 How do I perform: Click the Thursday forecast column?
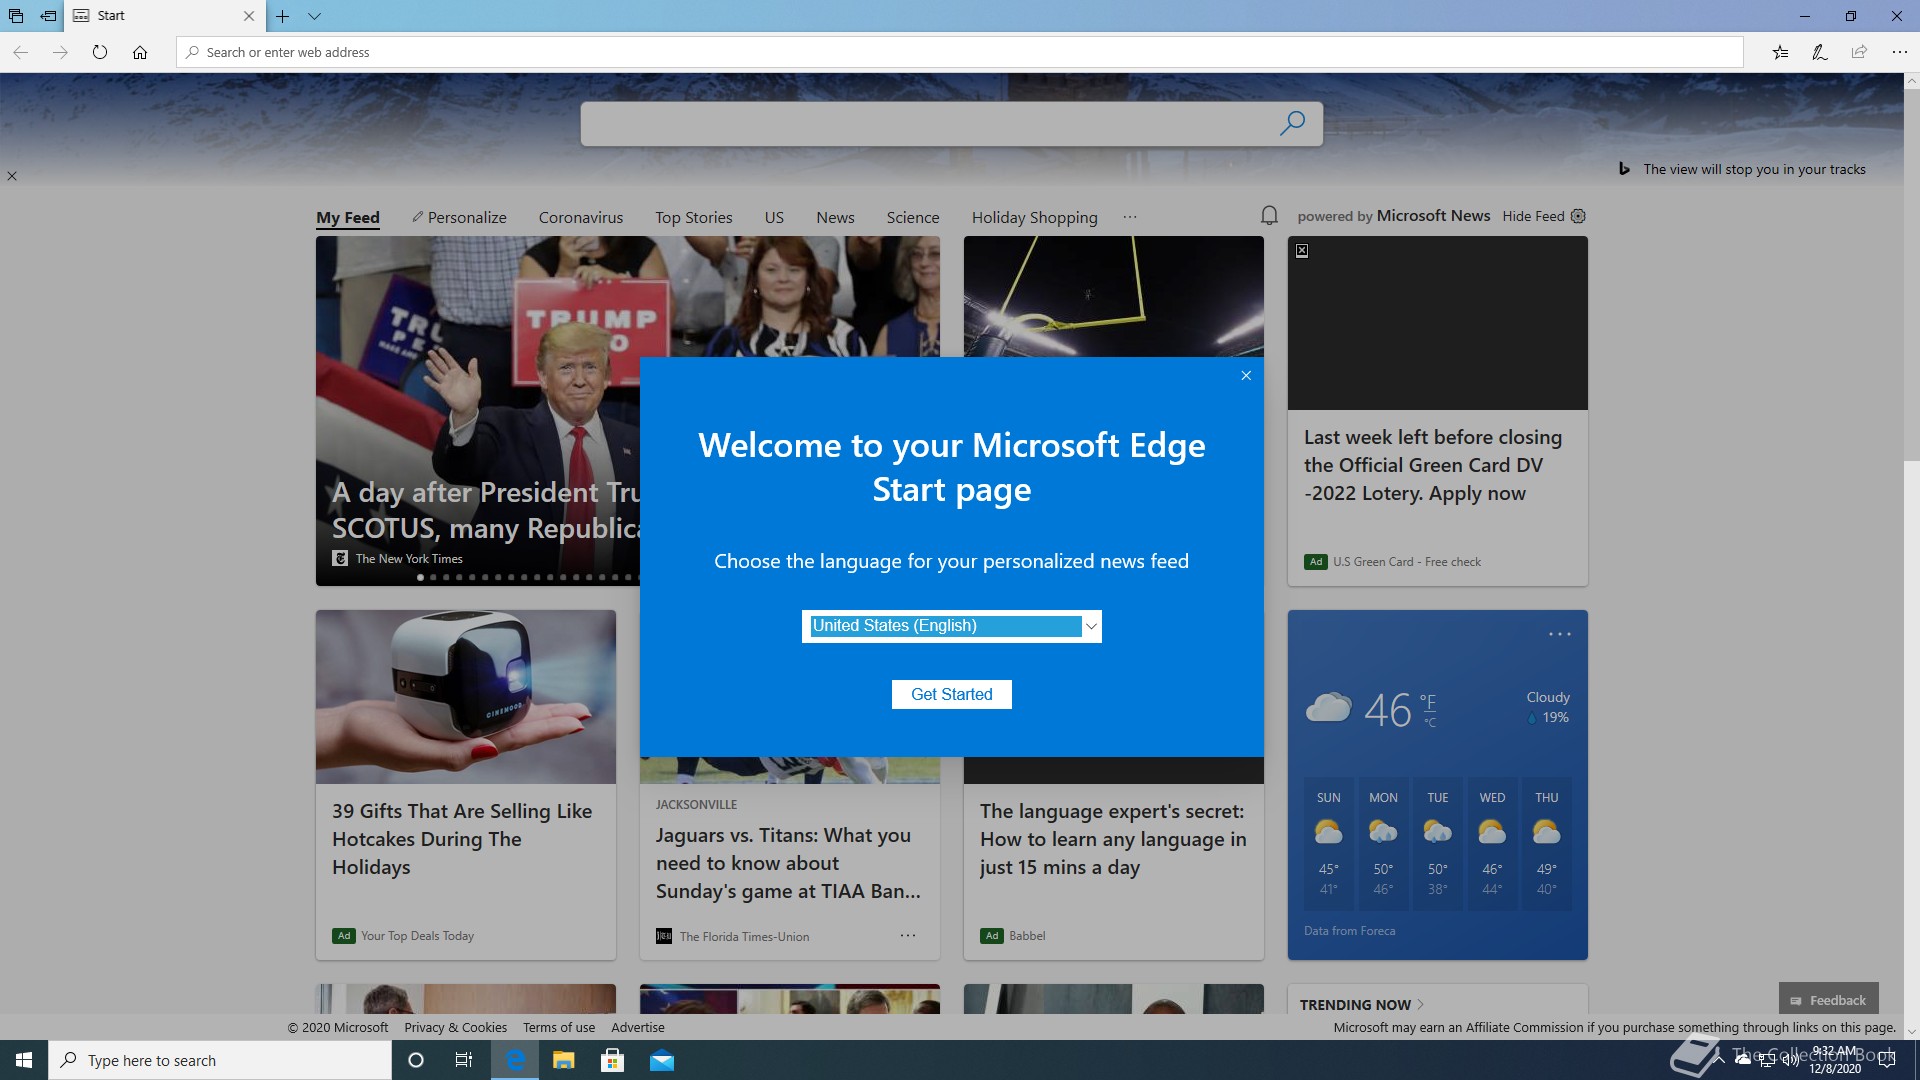click(1547, 844)
